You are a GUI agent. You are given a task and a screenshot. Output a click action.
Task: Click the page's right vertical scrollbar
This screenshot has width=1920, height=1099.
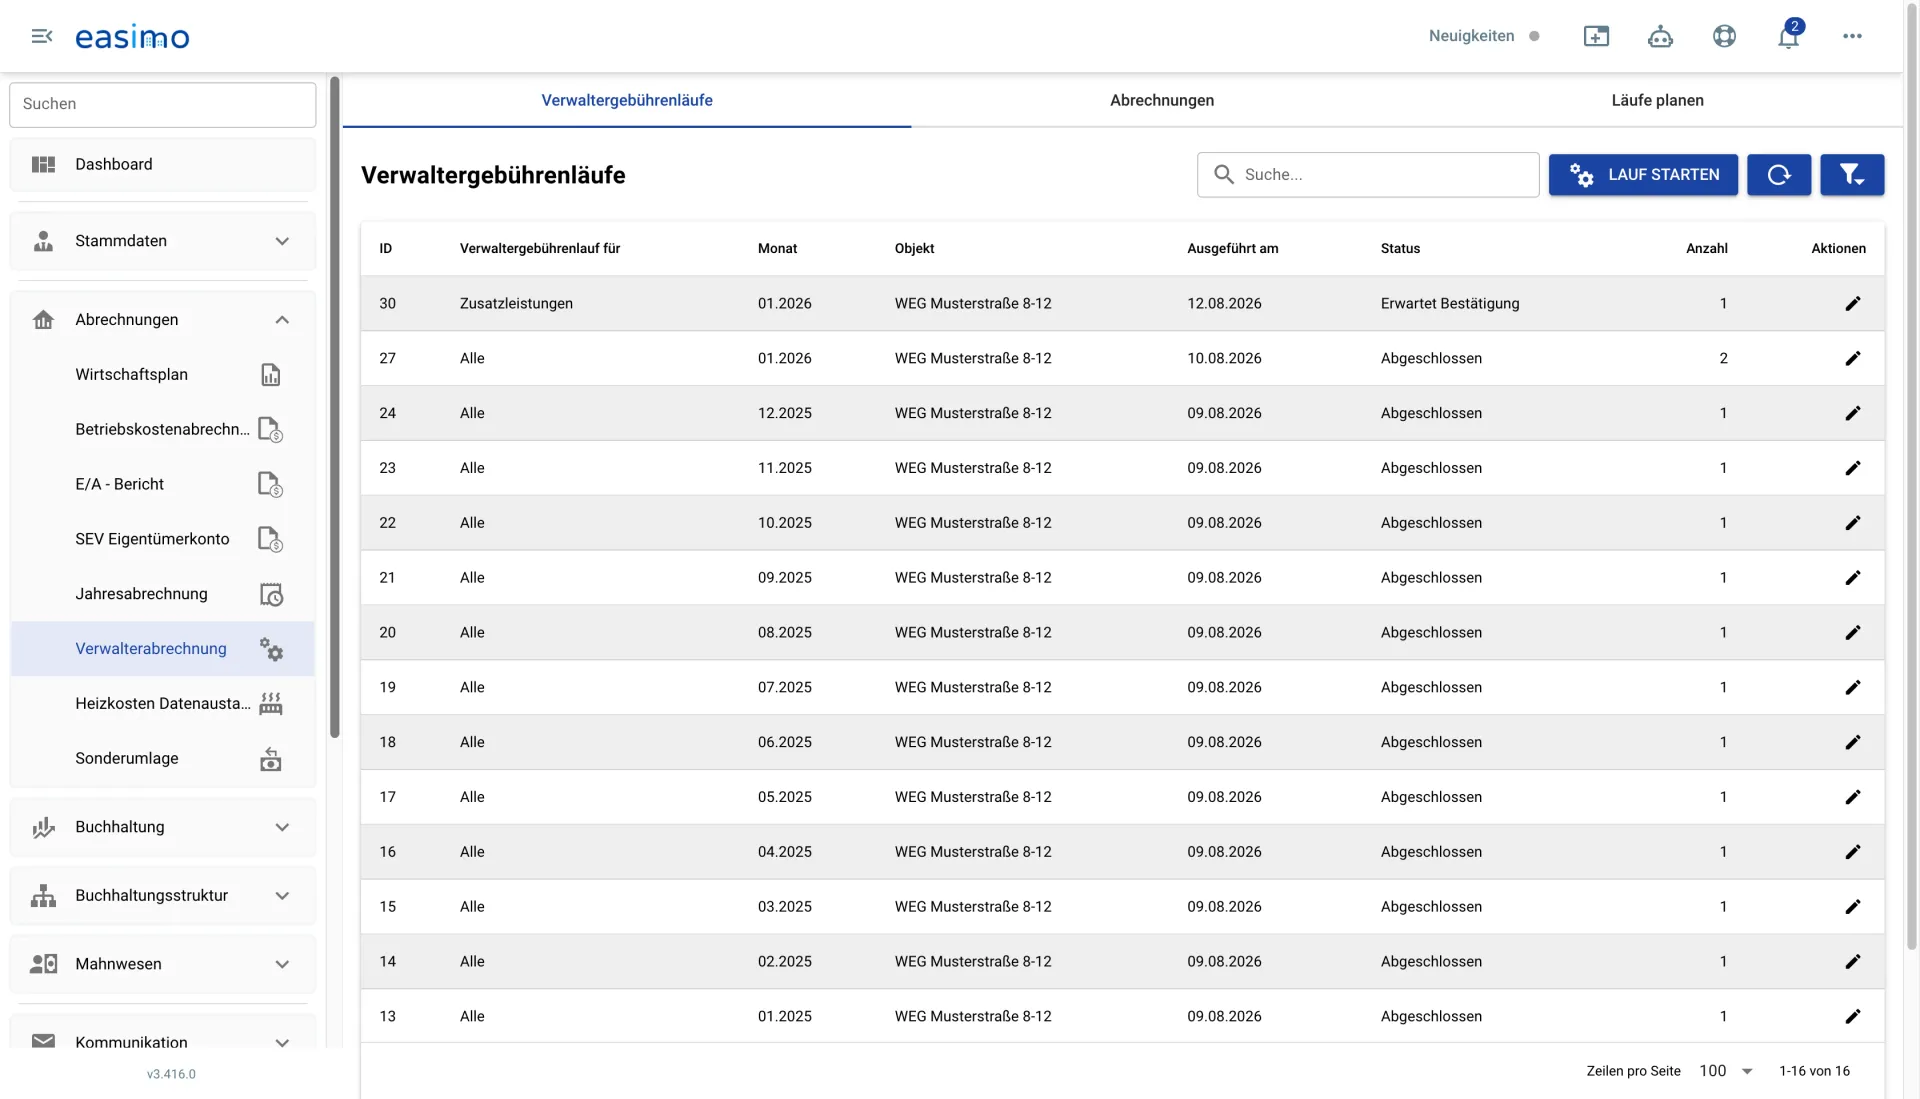tap(1912, 475)
